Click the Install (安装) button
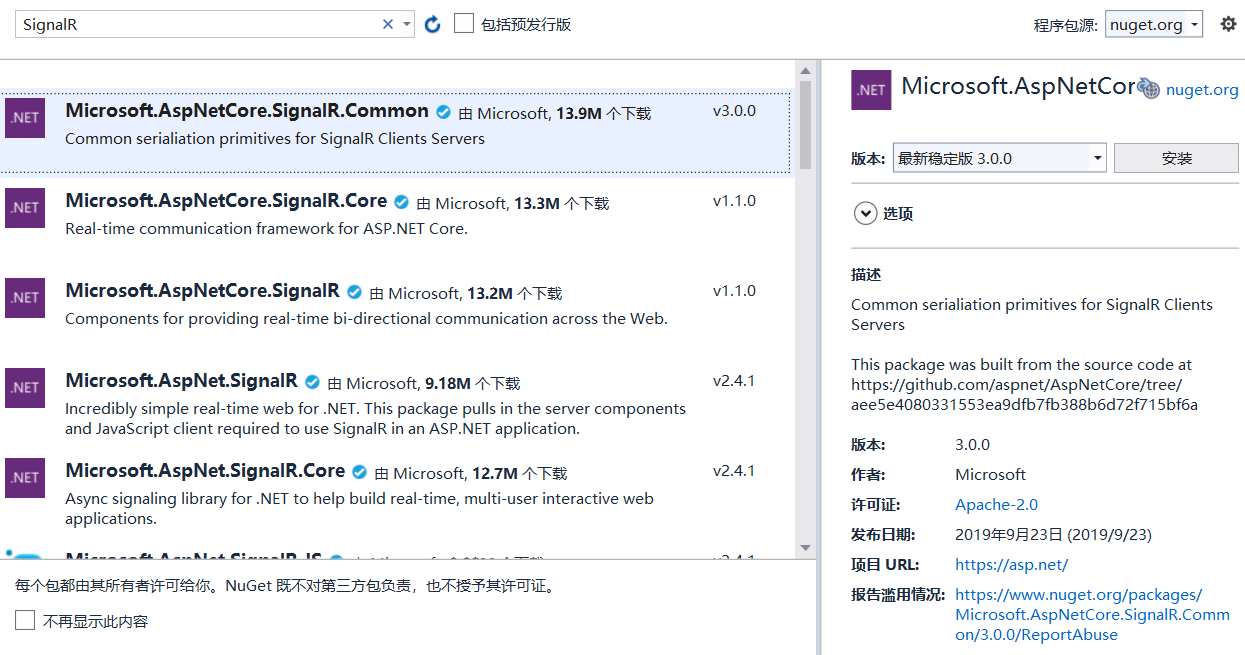 click(1176, 158)
